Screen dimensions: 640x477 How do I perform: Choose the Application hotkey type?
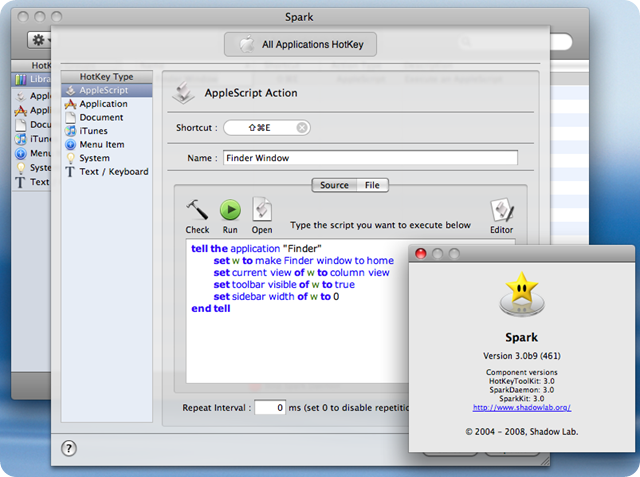pos(103,104)
